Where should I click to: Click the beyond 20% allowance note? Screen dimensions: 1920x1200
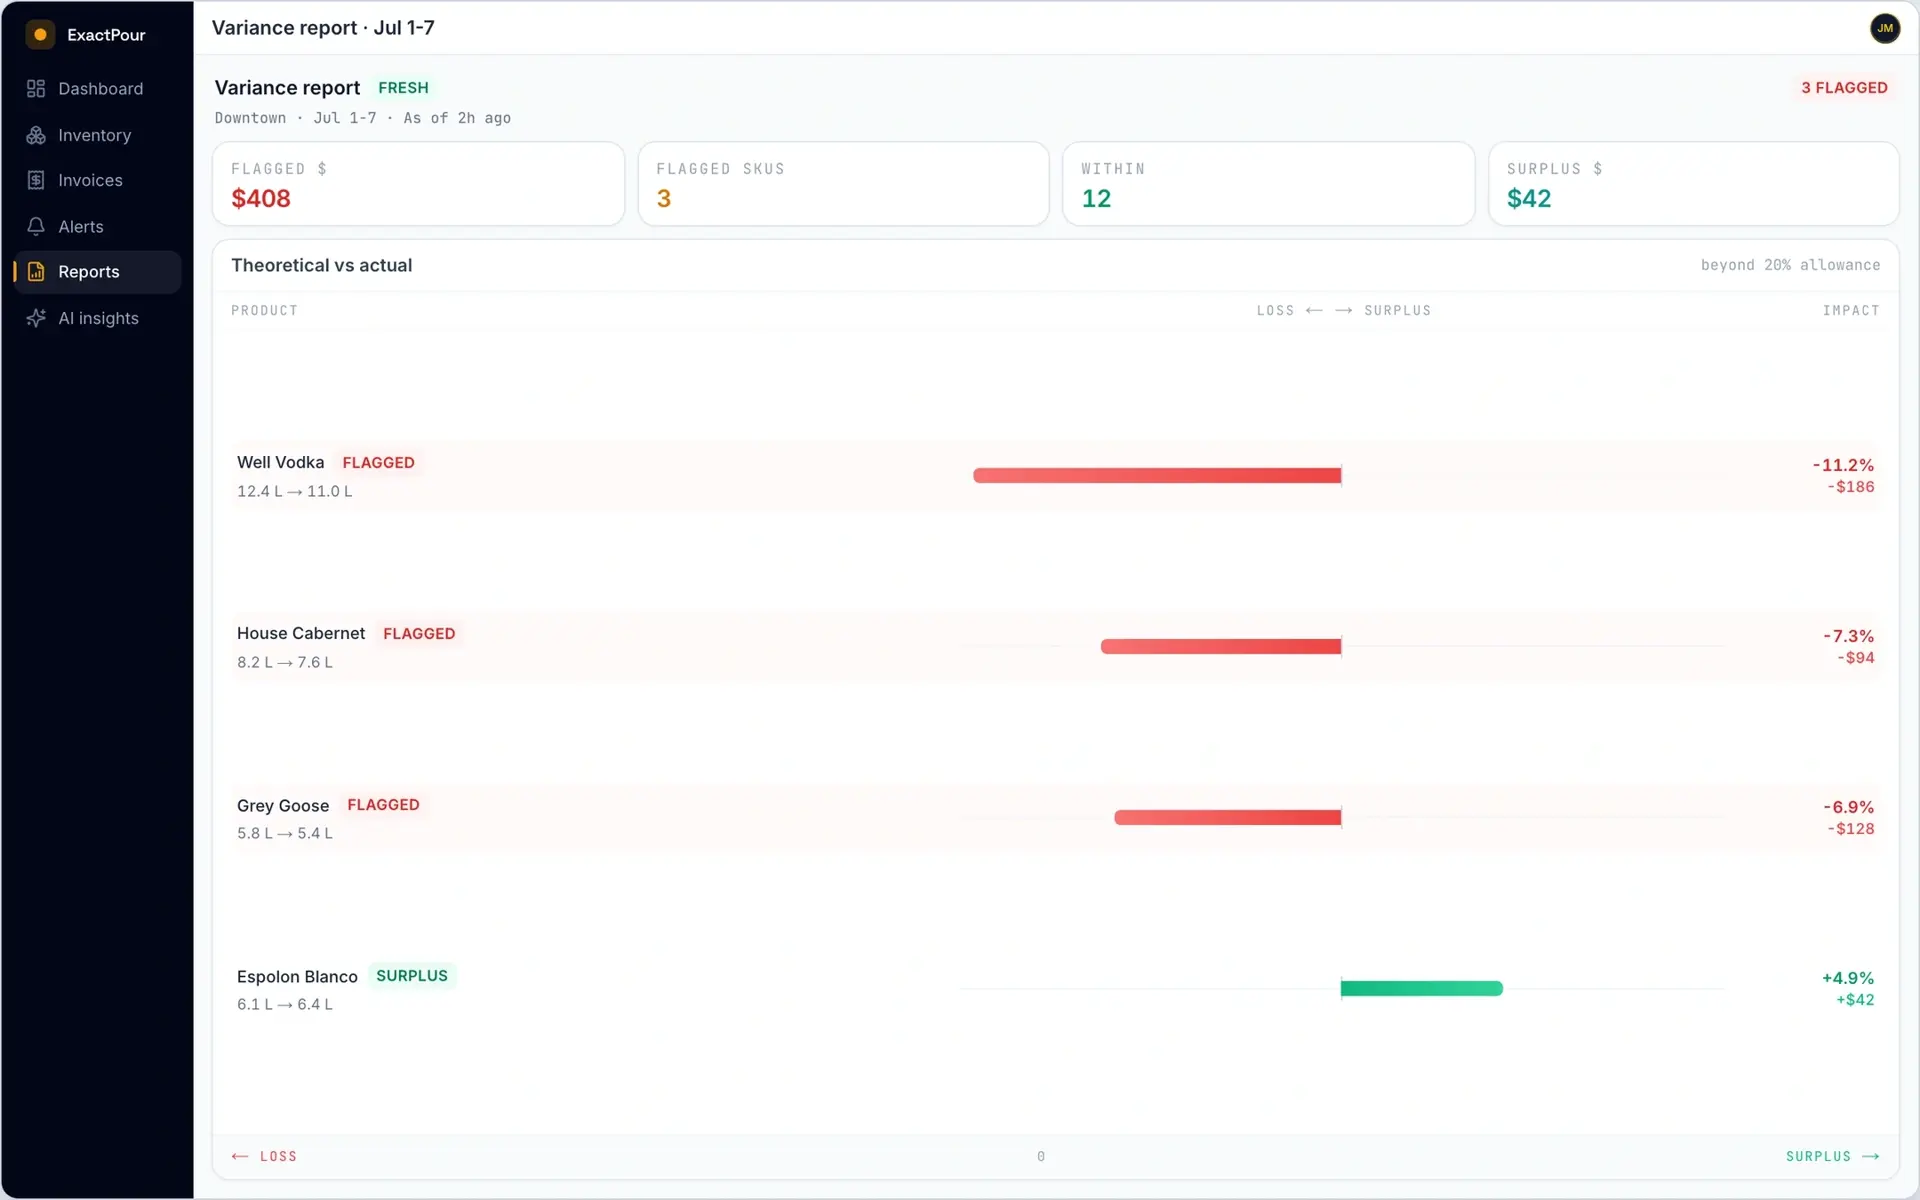(1790, 265)
